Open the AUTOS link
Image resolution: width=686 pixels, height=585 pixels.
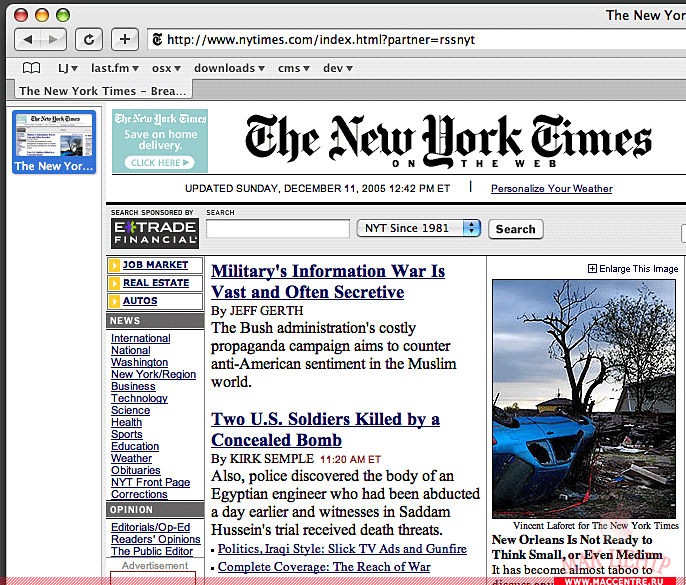tap(140, 301)
